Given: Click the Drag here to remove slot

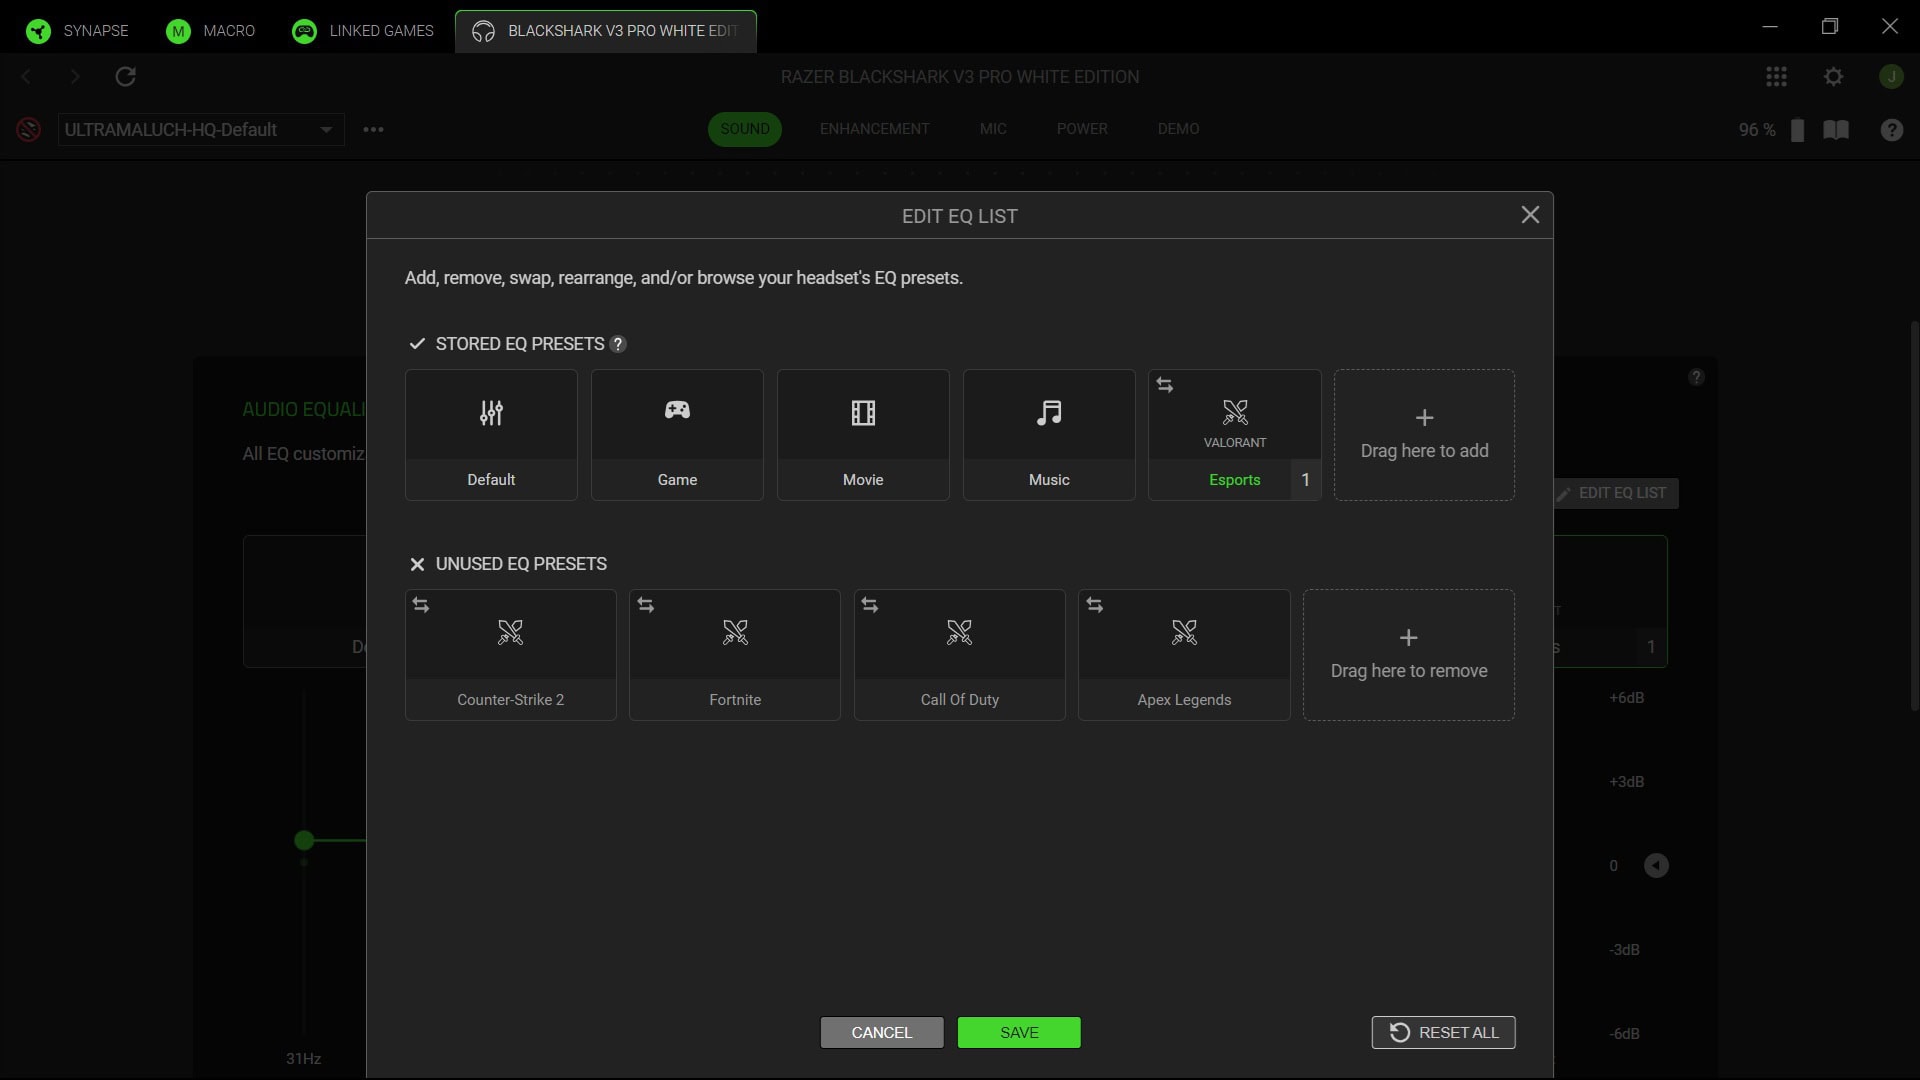Looking at the screenshot, I should pos(1408,655).
